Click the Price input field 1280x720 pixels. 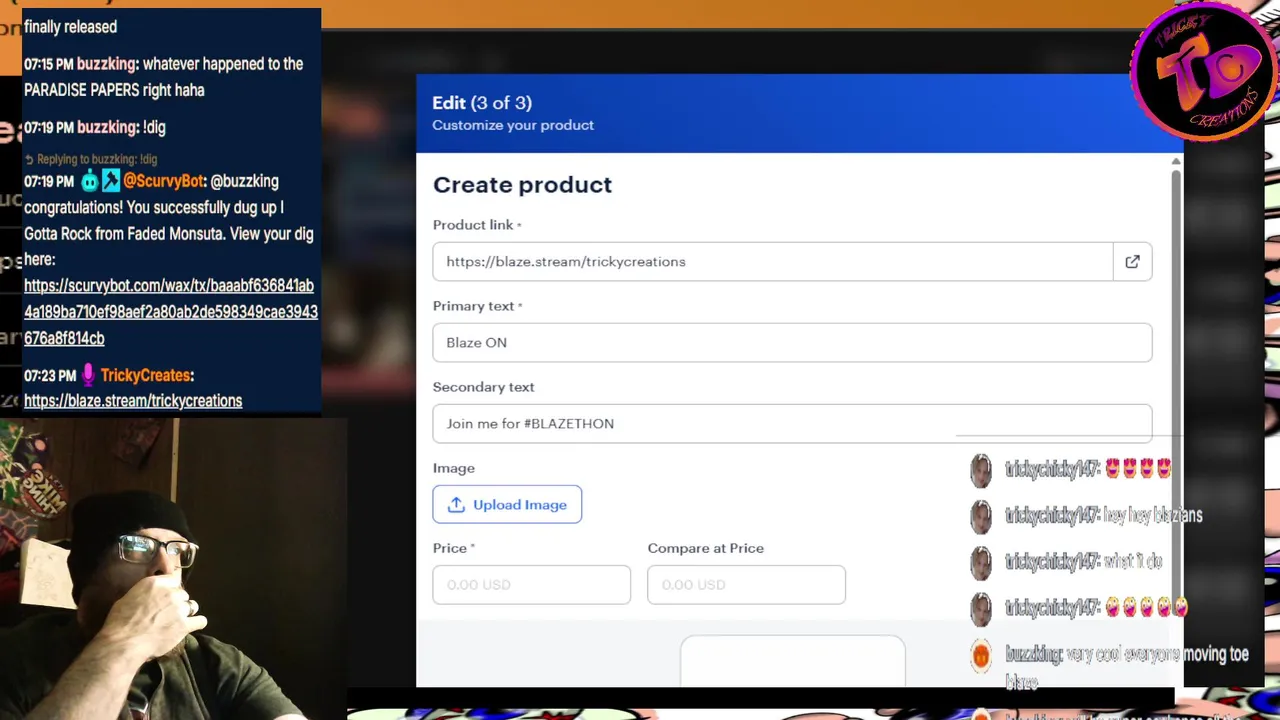point(532,585)
